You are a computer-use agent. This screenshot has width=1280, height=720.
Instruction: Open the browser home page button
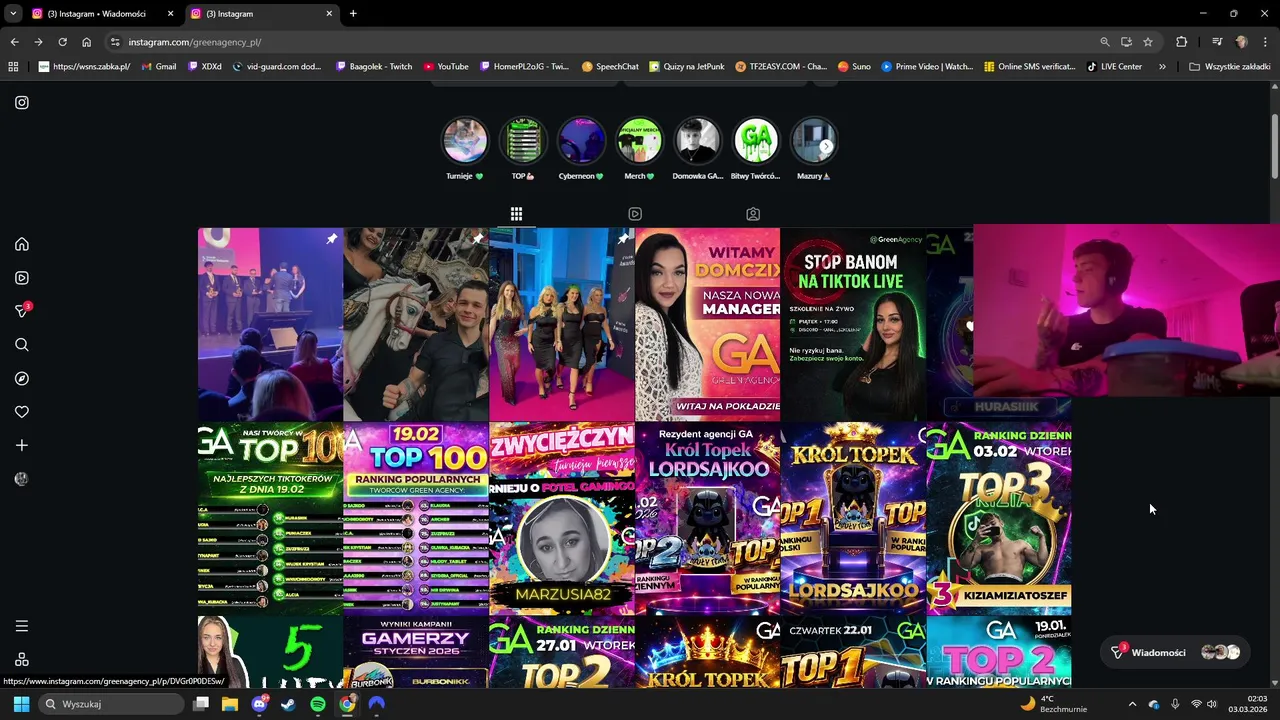click(86, 42)
